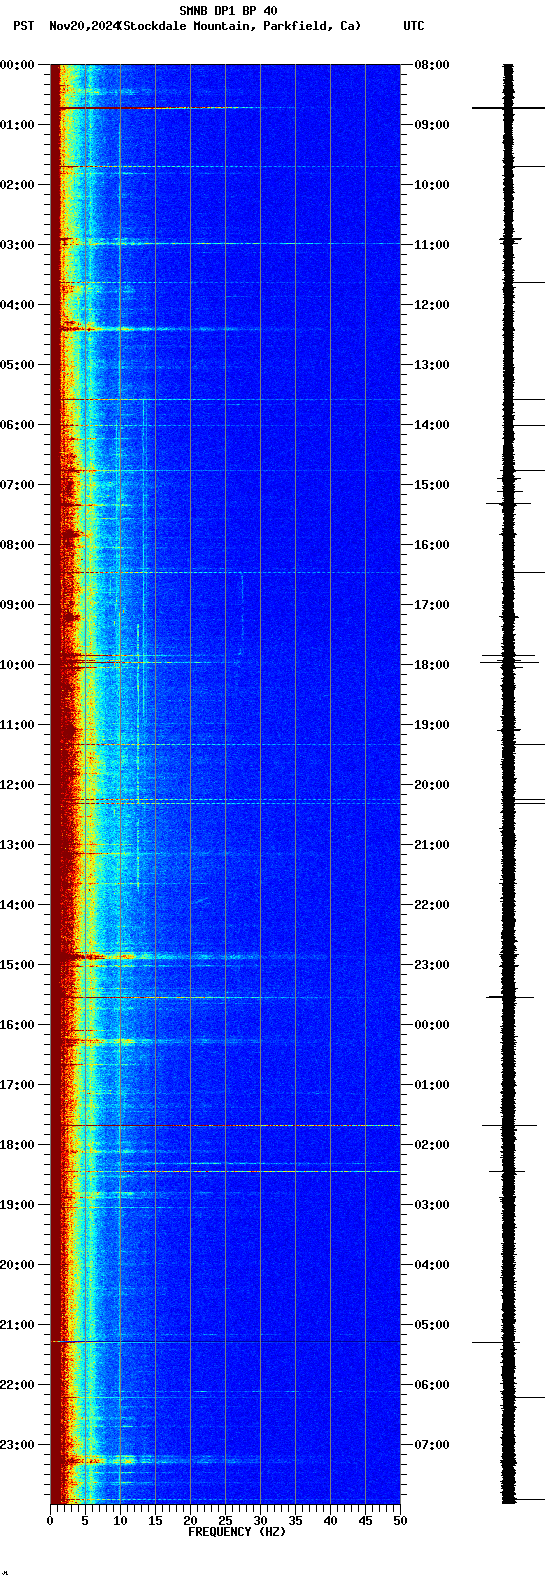552x1584 pixels.
Task: Select the 13:00 label on the UTC axis
Action: pyautogui.click(x=432, y=365)
